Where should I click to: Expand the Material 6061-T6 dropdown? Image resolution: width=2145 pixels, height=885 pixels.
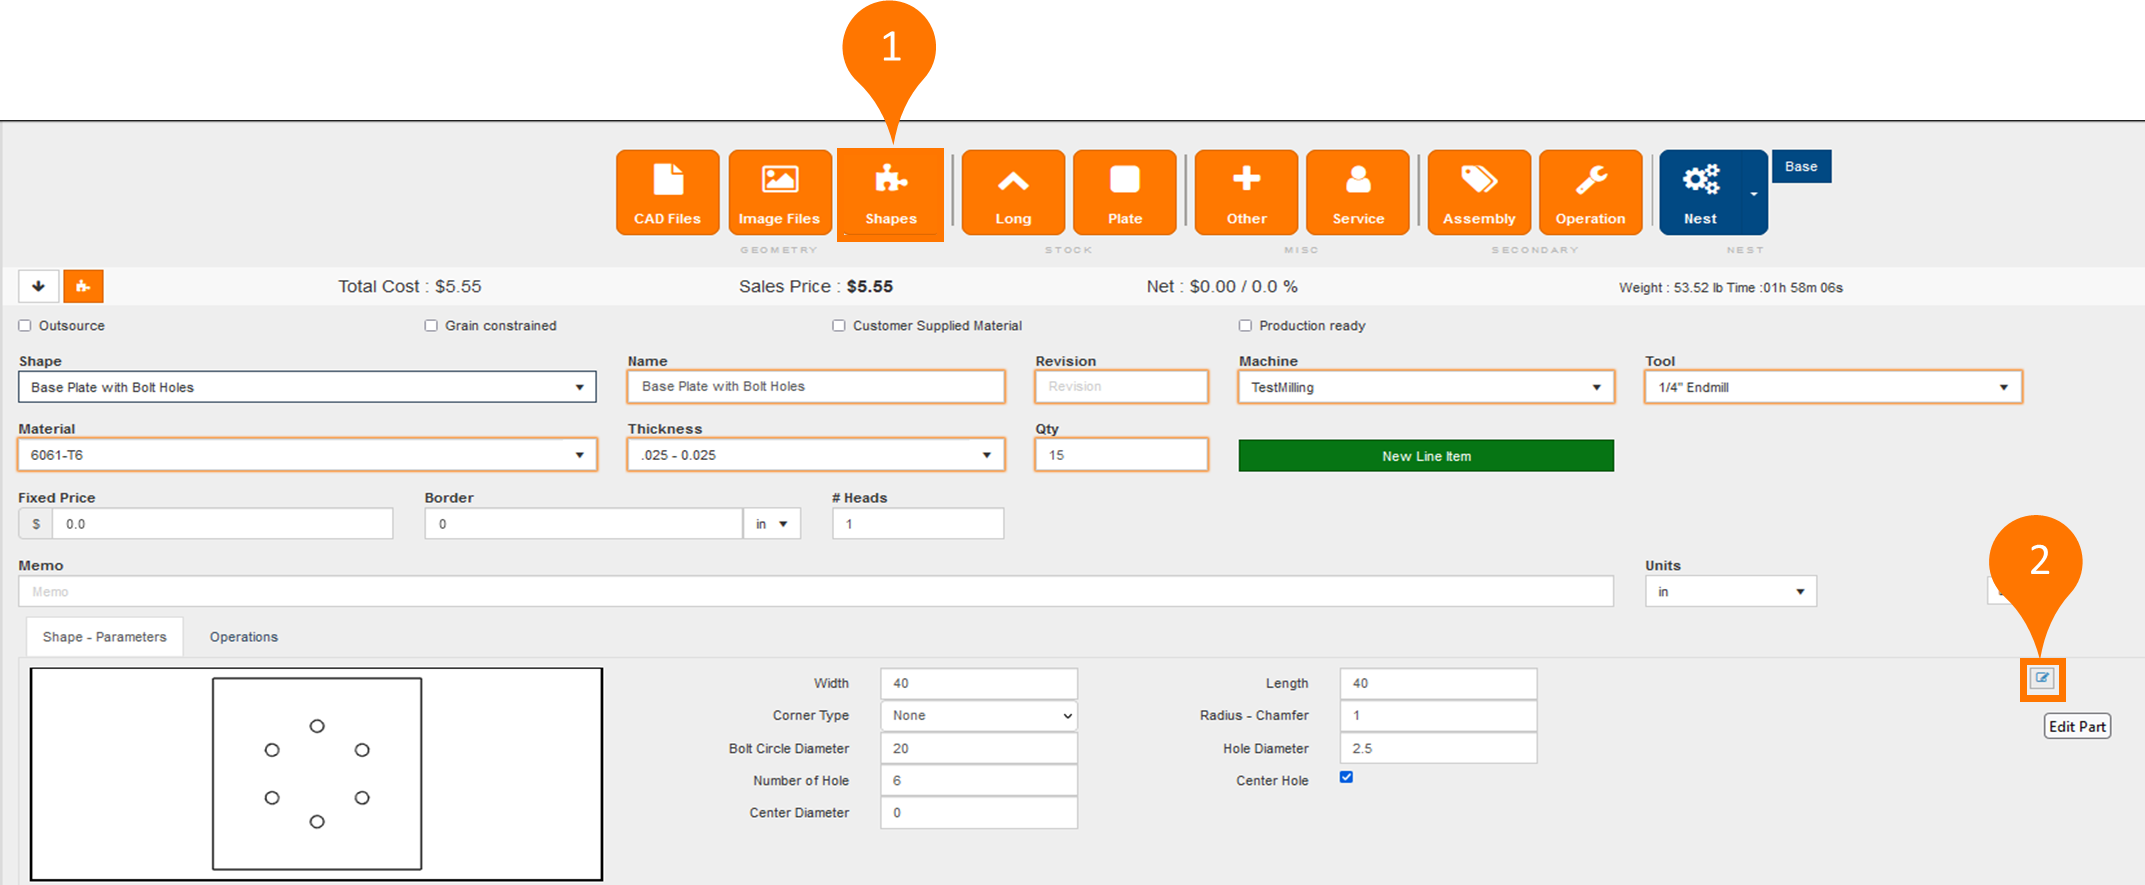pos(307,455)
